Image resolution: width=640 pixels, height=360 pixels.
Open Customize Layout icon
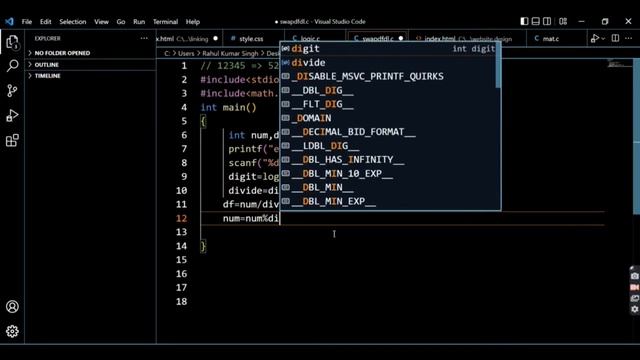click(563, 21)
